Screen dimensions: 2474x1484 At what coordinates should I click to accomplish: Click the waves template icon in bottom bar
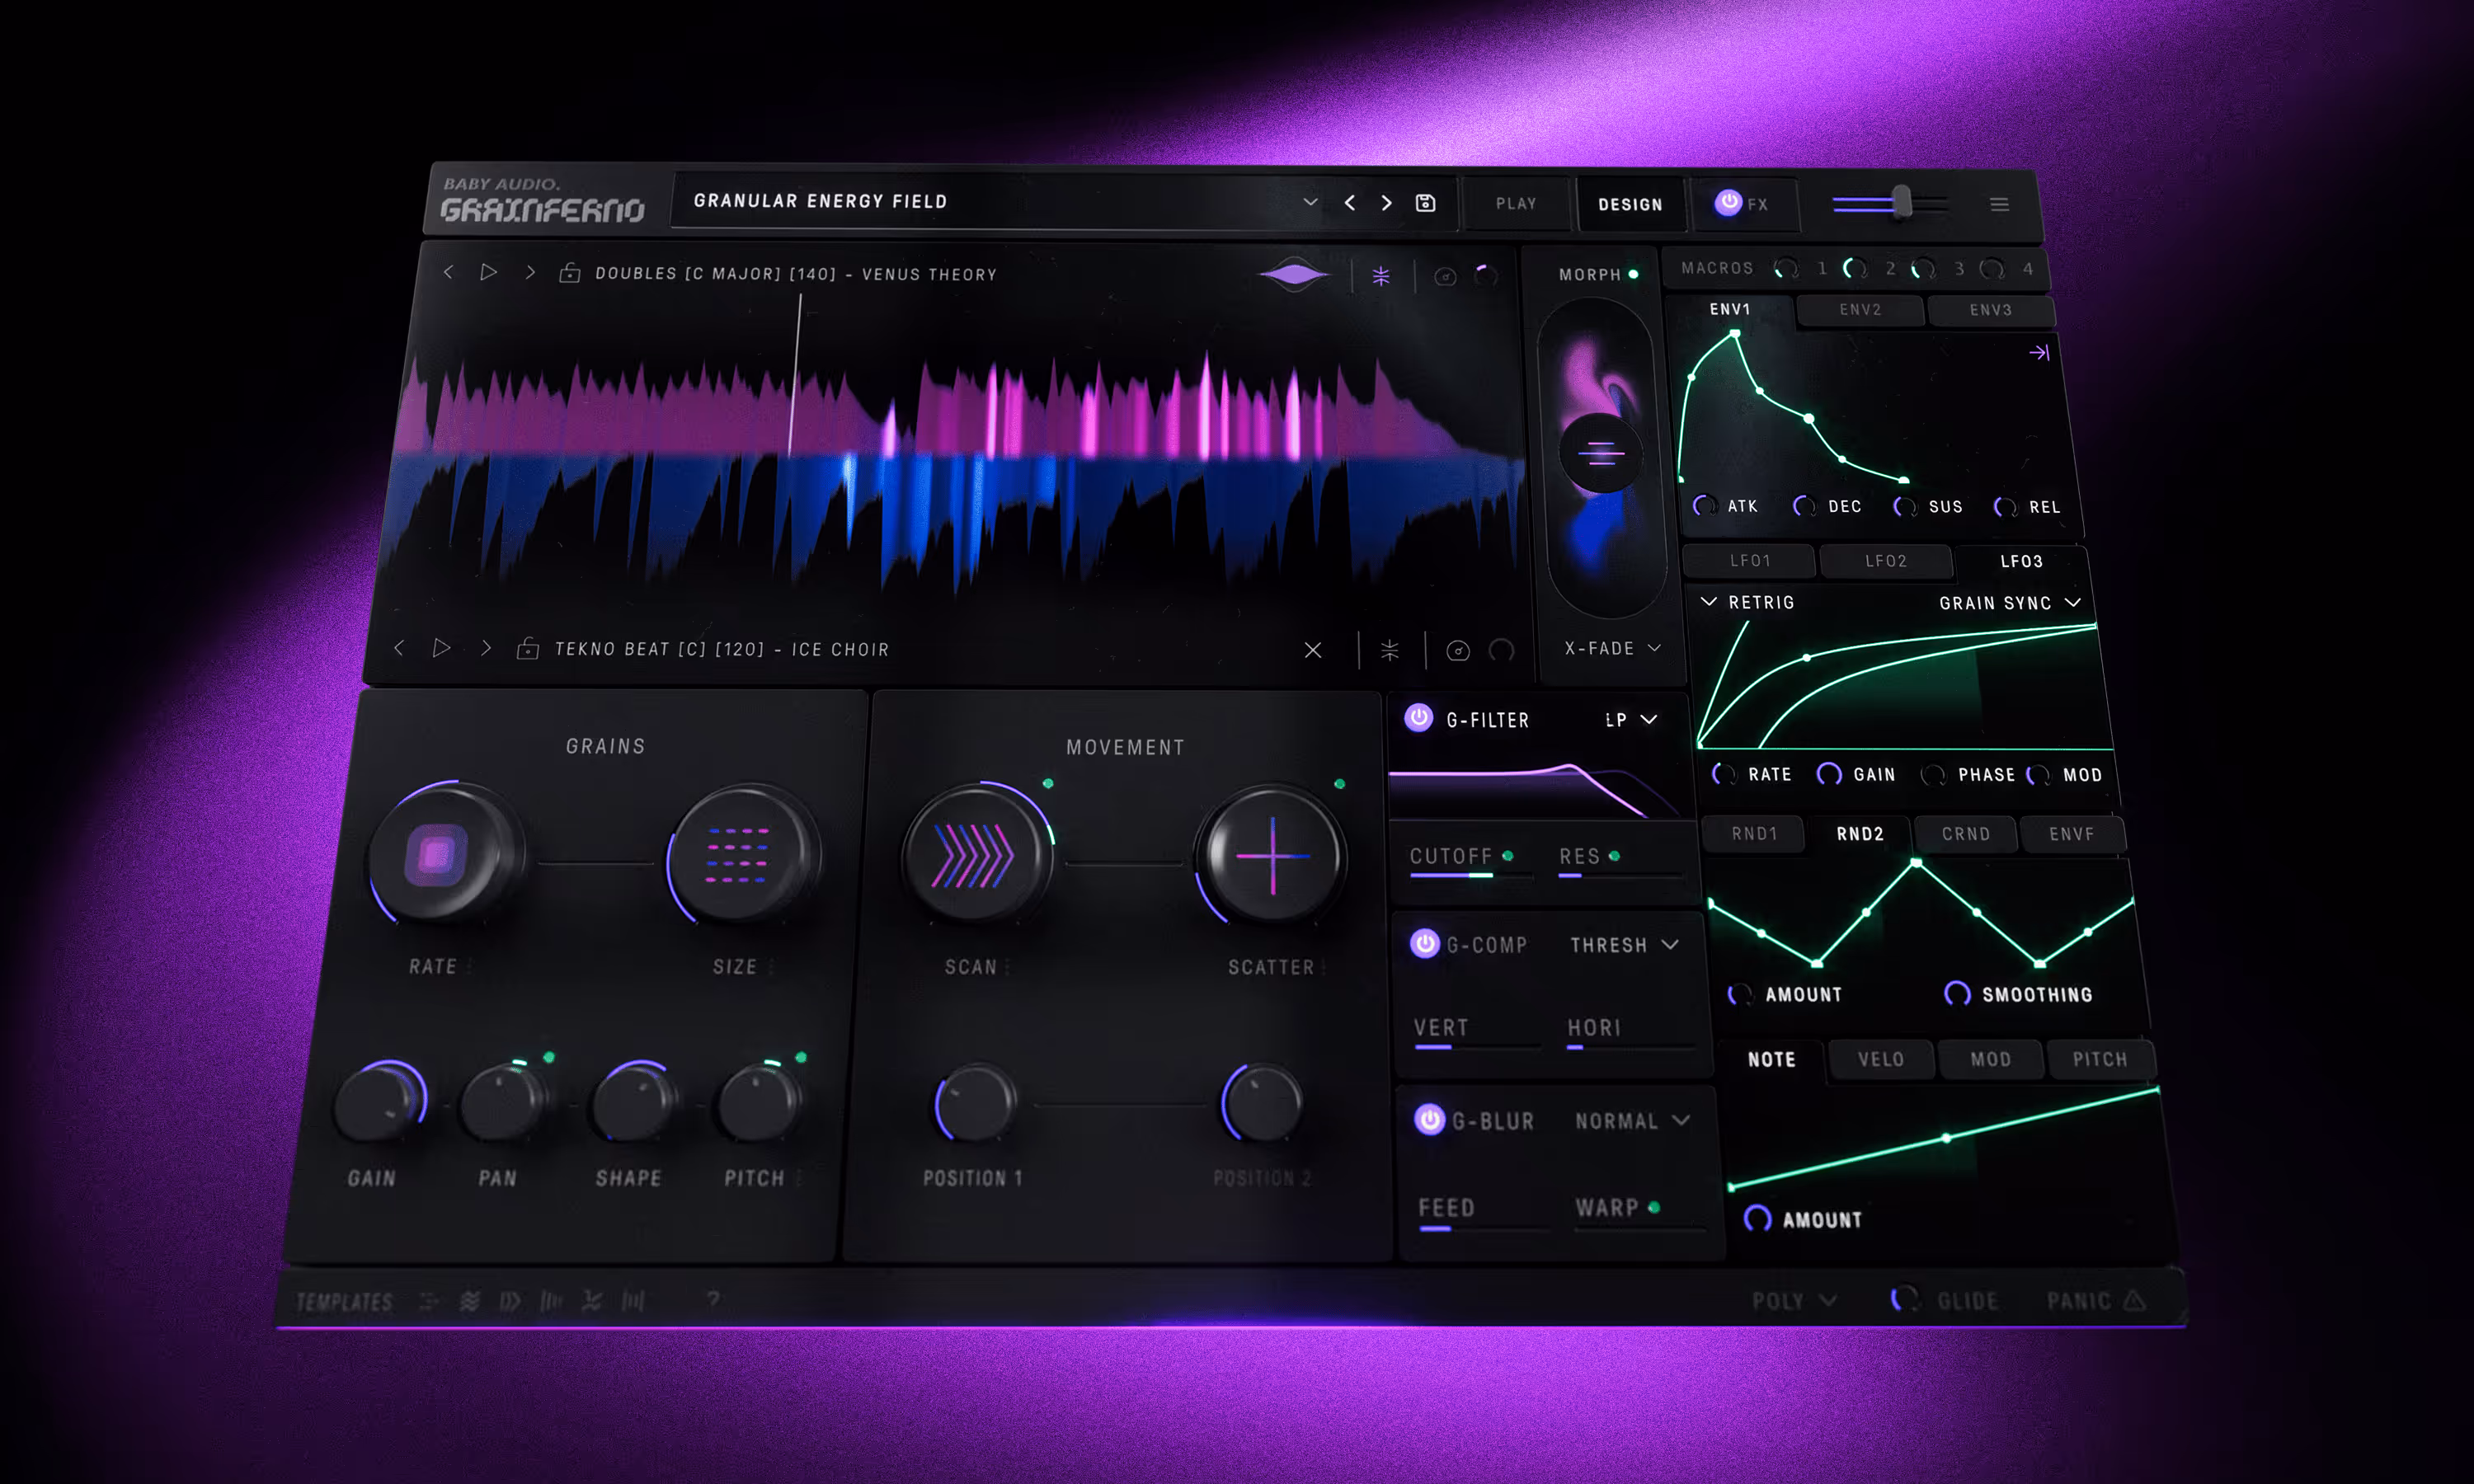tap(469, 1300)
